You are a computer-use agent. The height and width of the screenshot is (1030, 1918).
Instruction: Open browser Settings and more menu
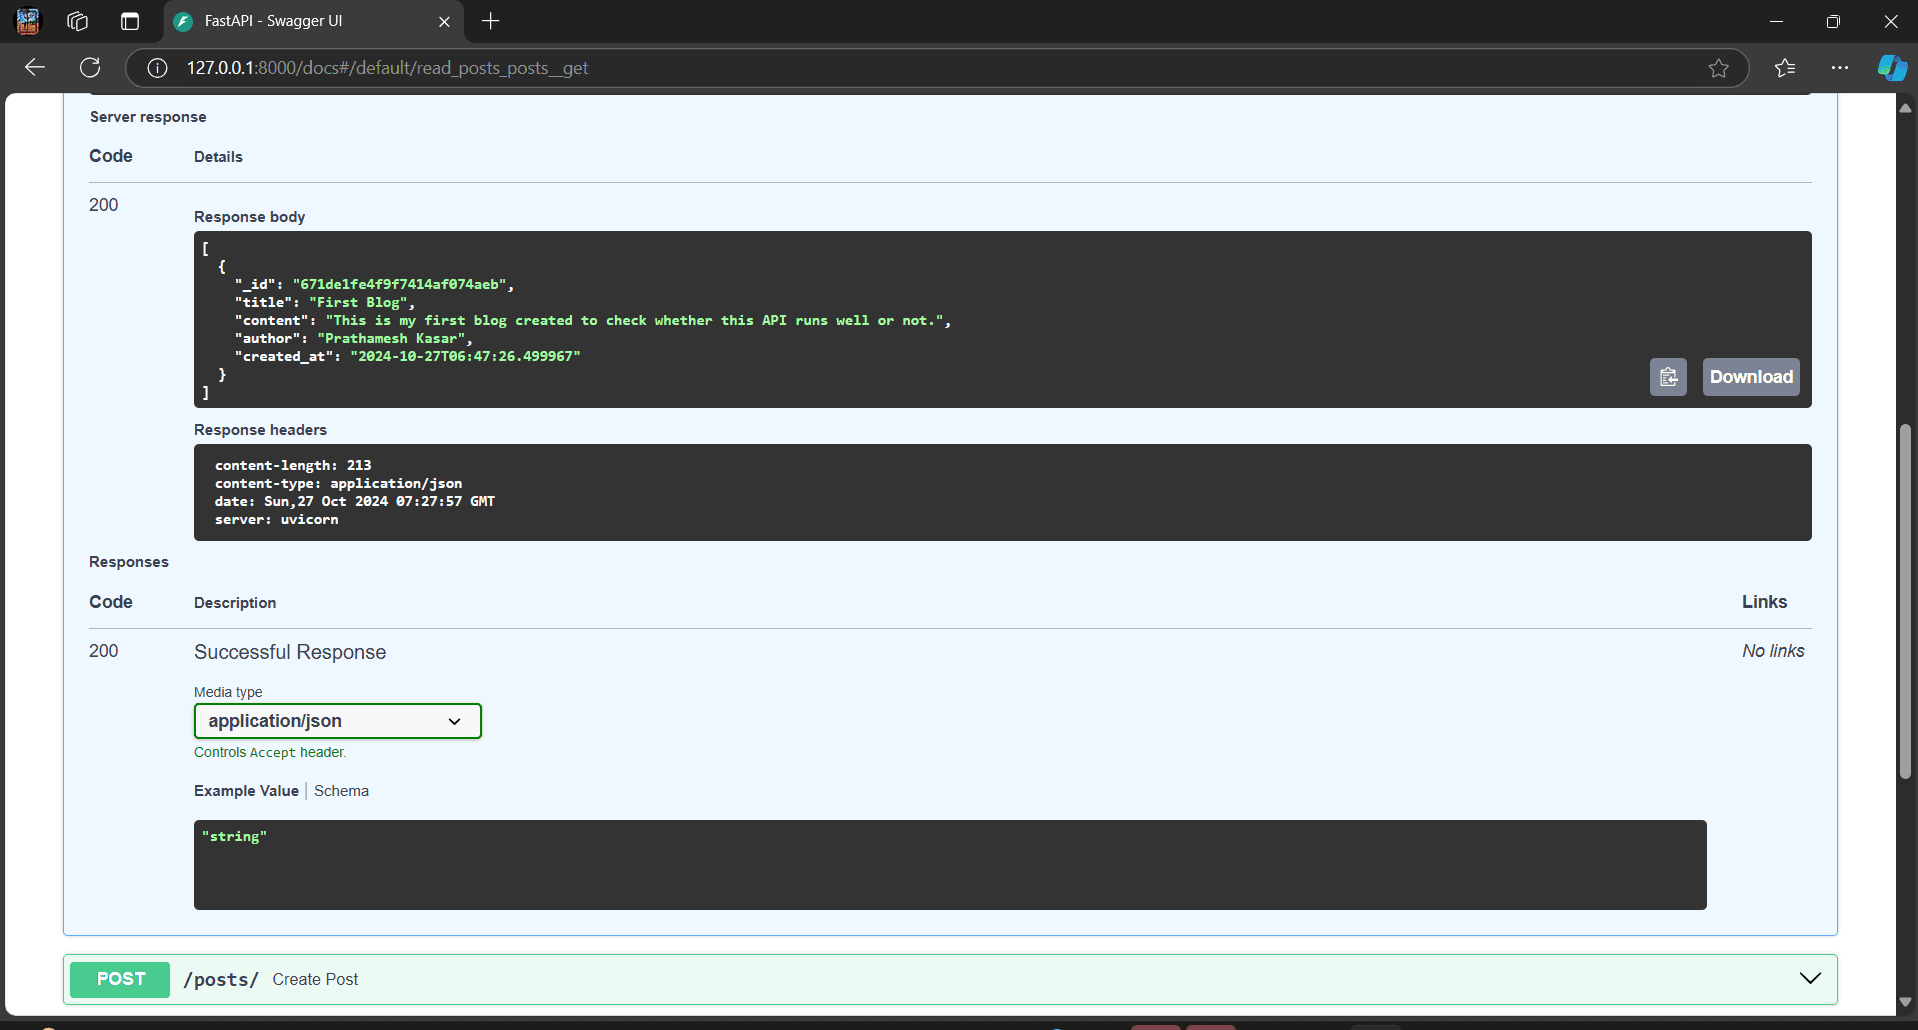point(1839,68)
